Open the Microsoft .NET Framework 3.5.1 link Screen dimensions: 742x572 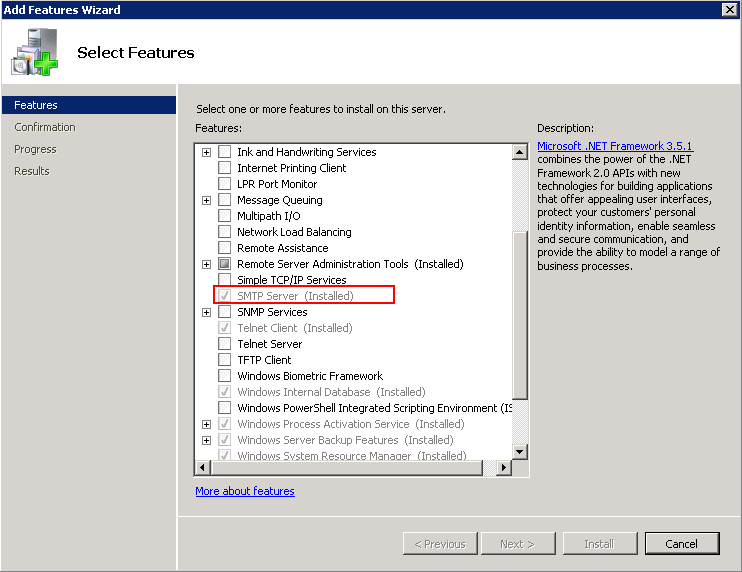614,146
